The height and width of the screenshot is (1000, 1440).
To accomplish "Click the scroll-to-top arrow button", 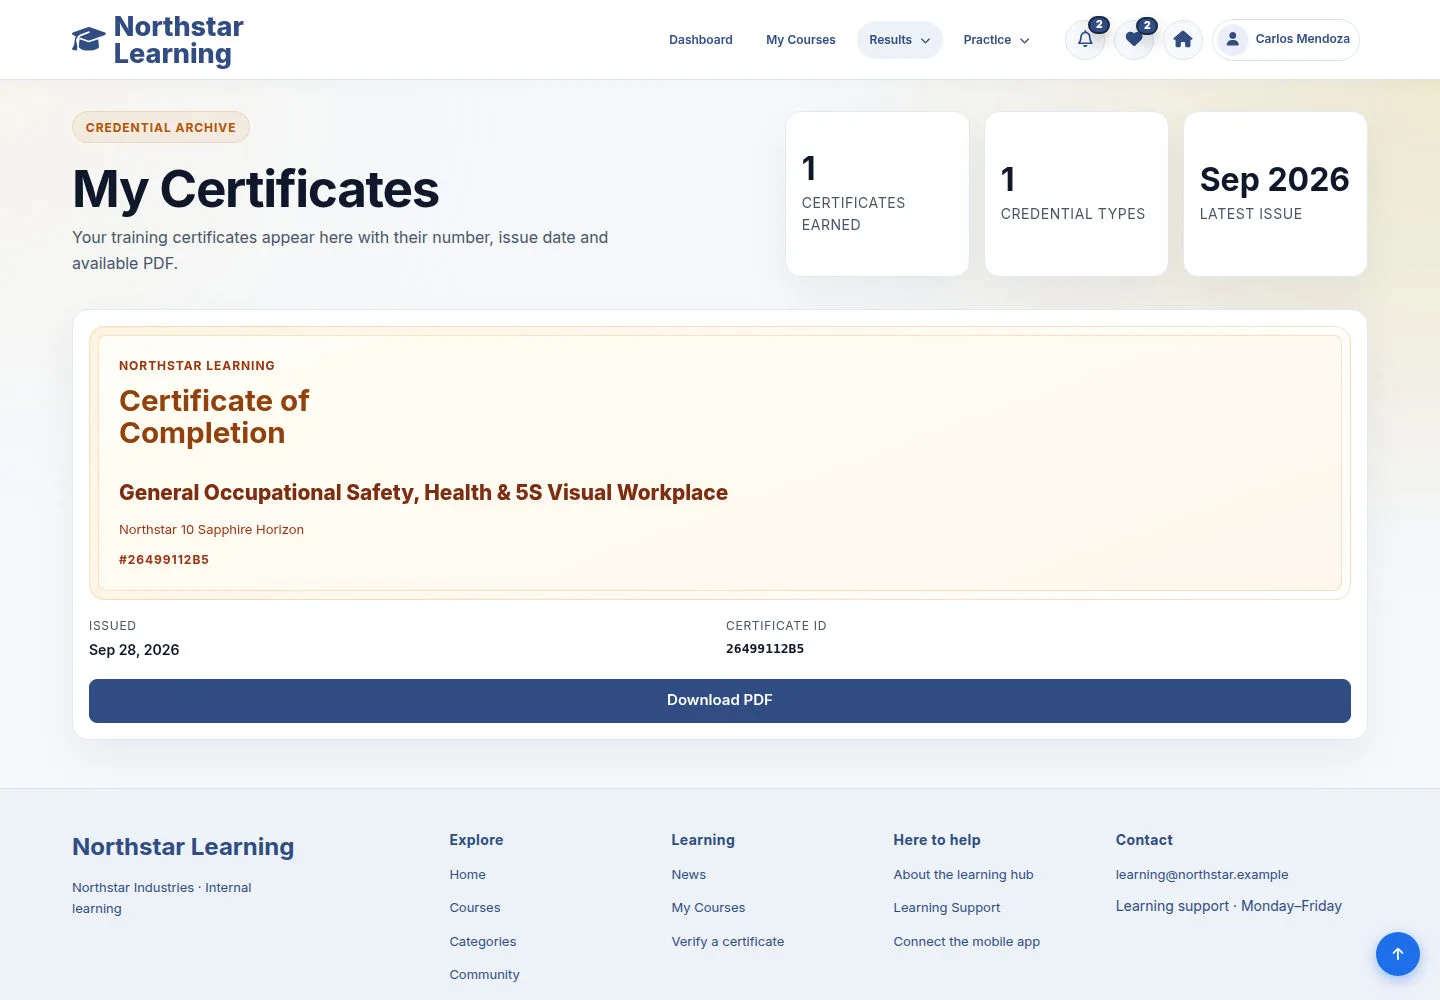I will pos(1398,954).
